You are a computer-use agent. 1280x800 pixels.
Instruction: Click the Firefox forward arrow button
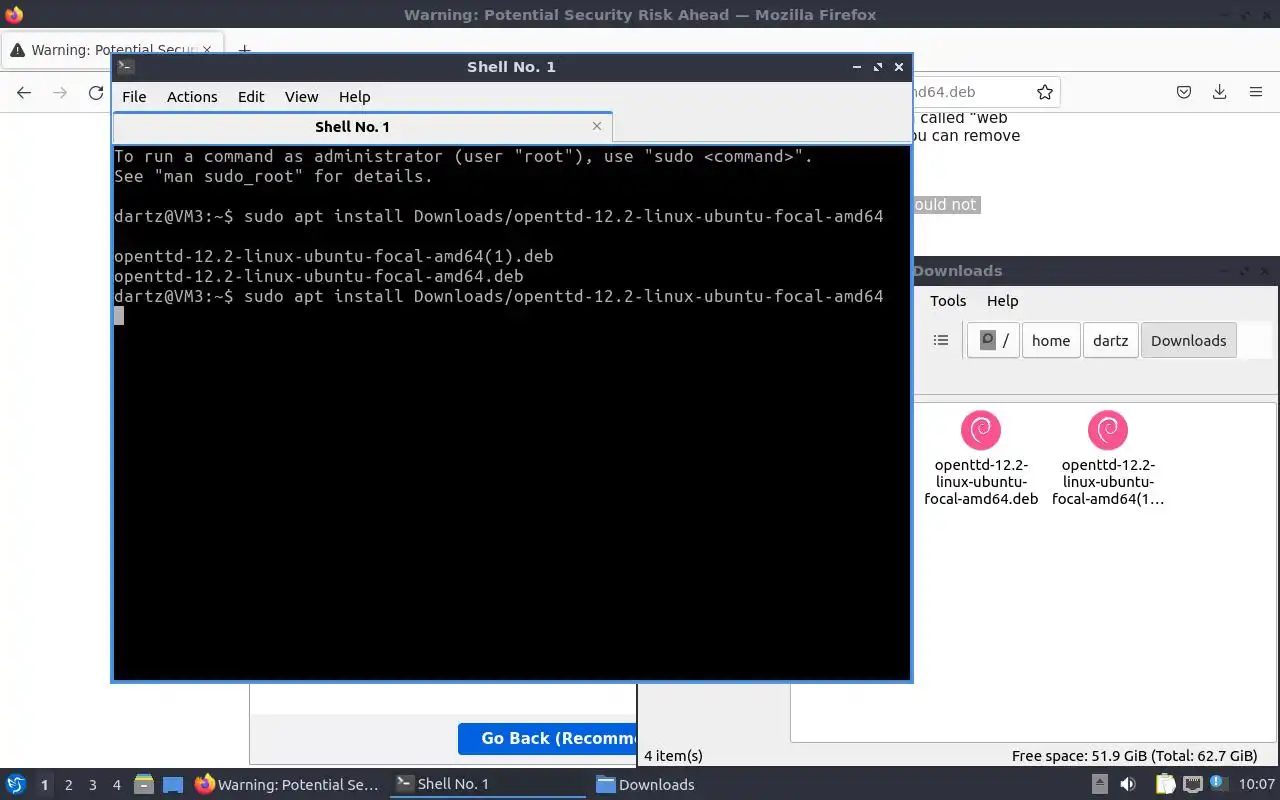coord(60,92)
